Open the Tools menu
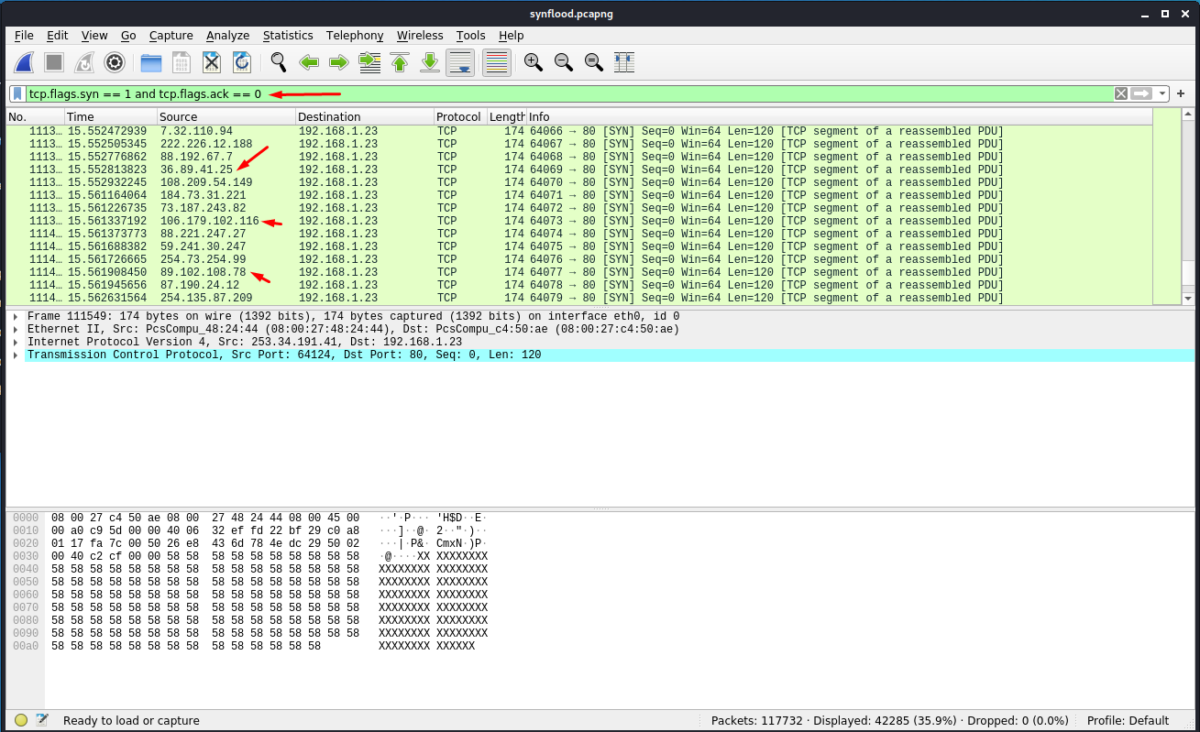This screenshot has width=1200, height=732. pos(470,35)
